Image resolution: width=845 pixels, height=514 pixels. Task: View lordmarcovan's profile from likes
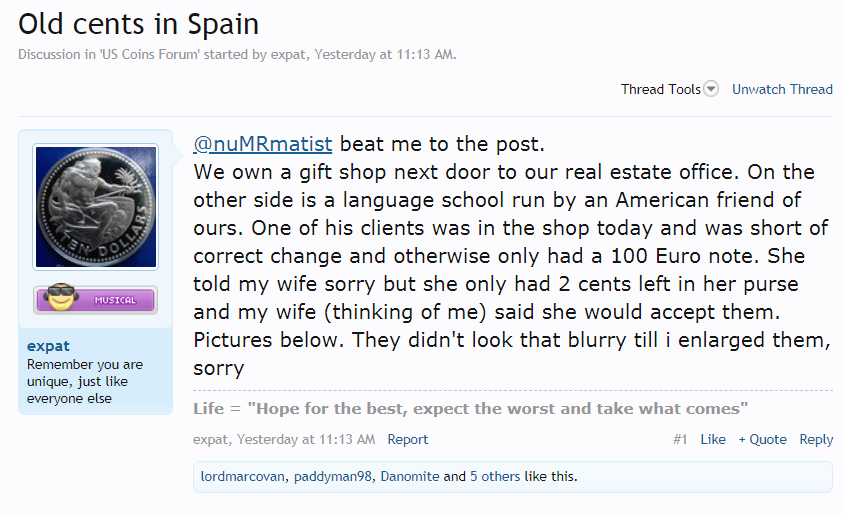point(243,476)
